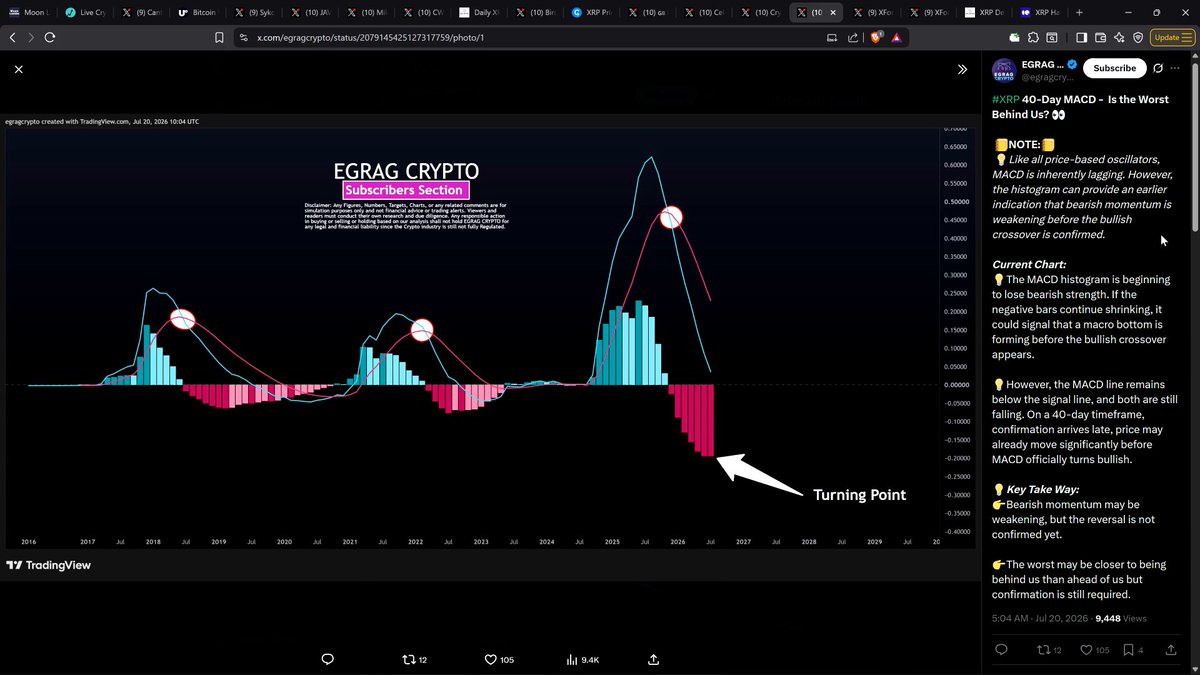Open the browser extensions puzzle icon
The width and height of the screenshot is (1200, 675).
1034,37
